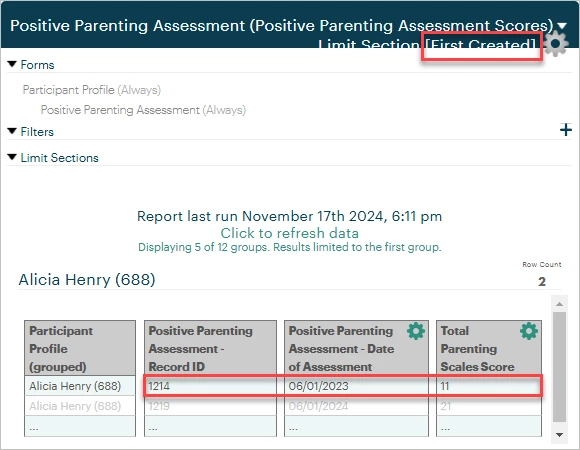Click Participant Profile (grouped) column header

(80, 348)
